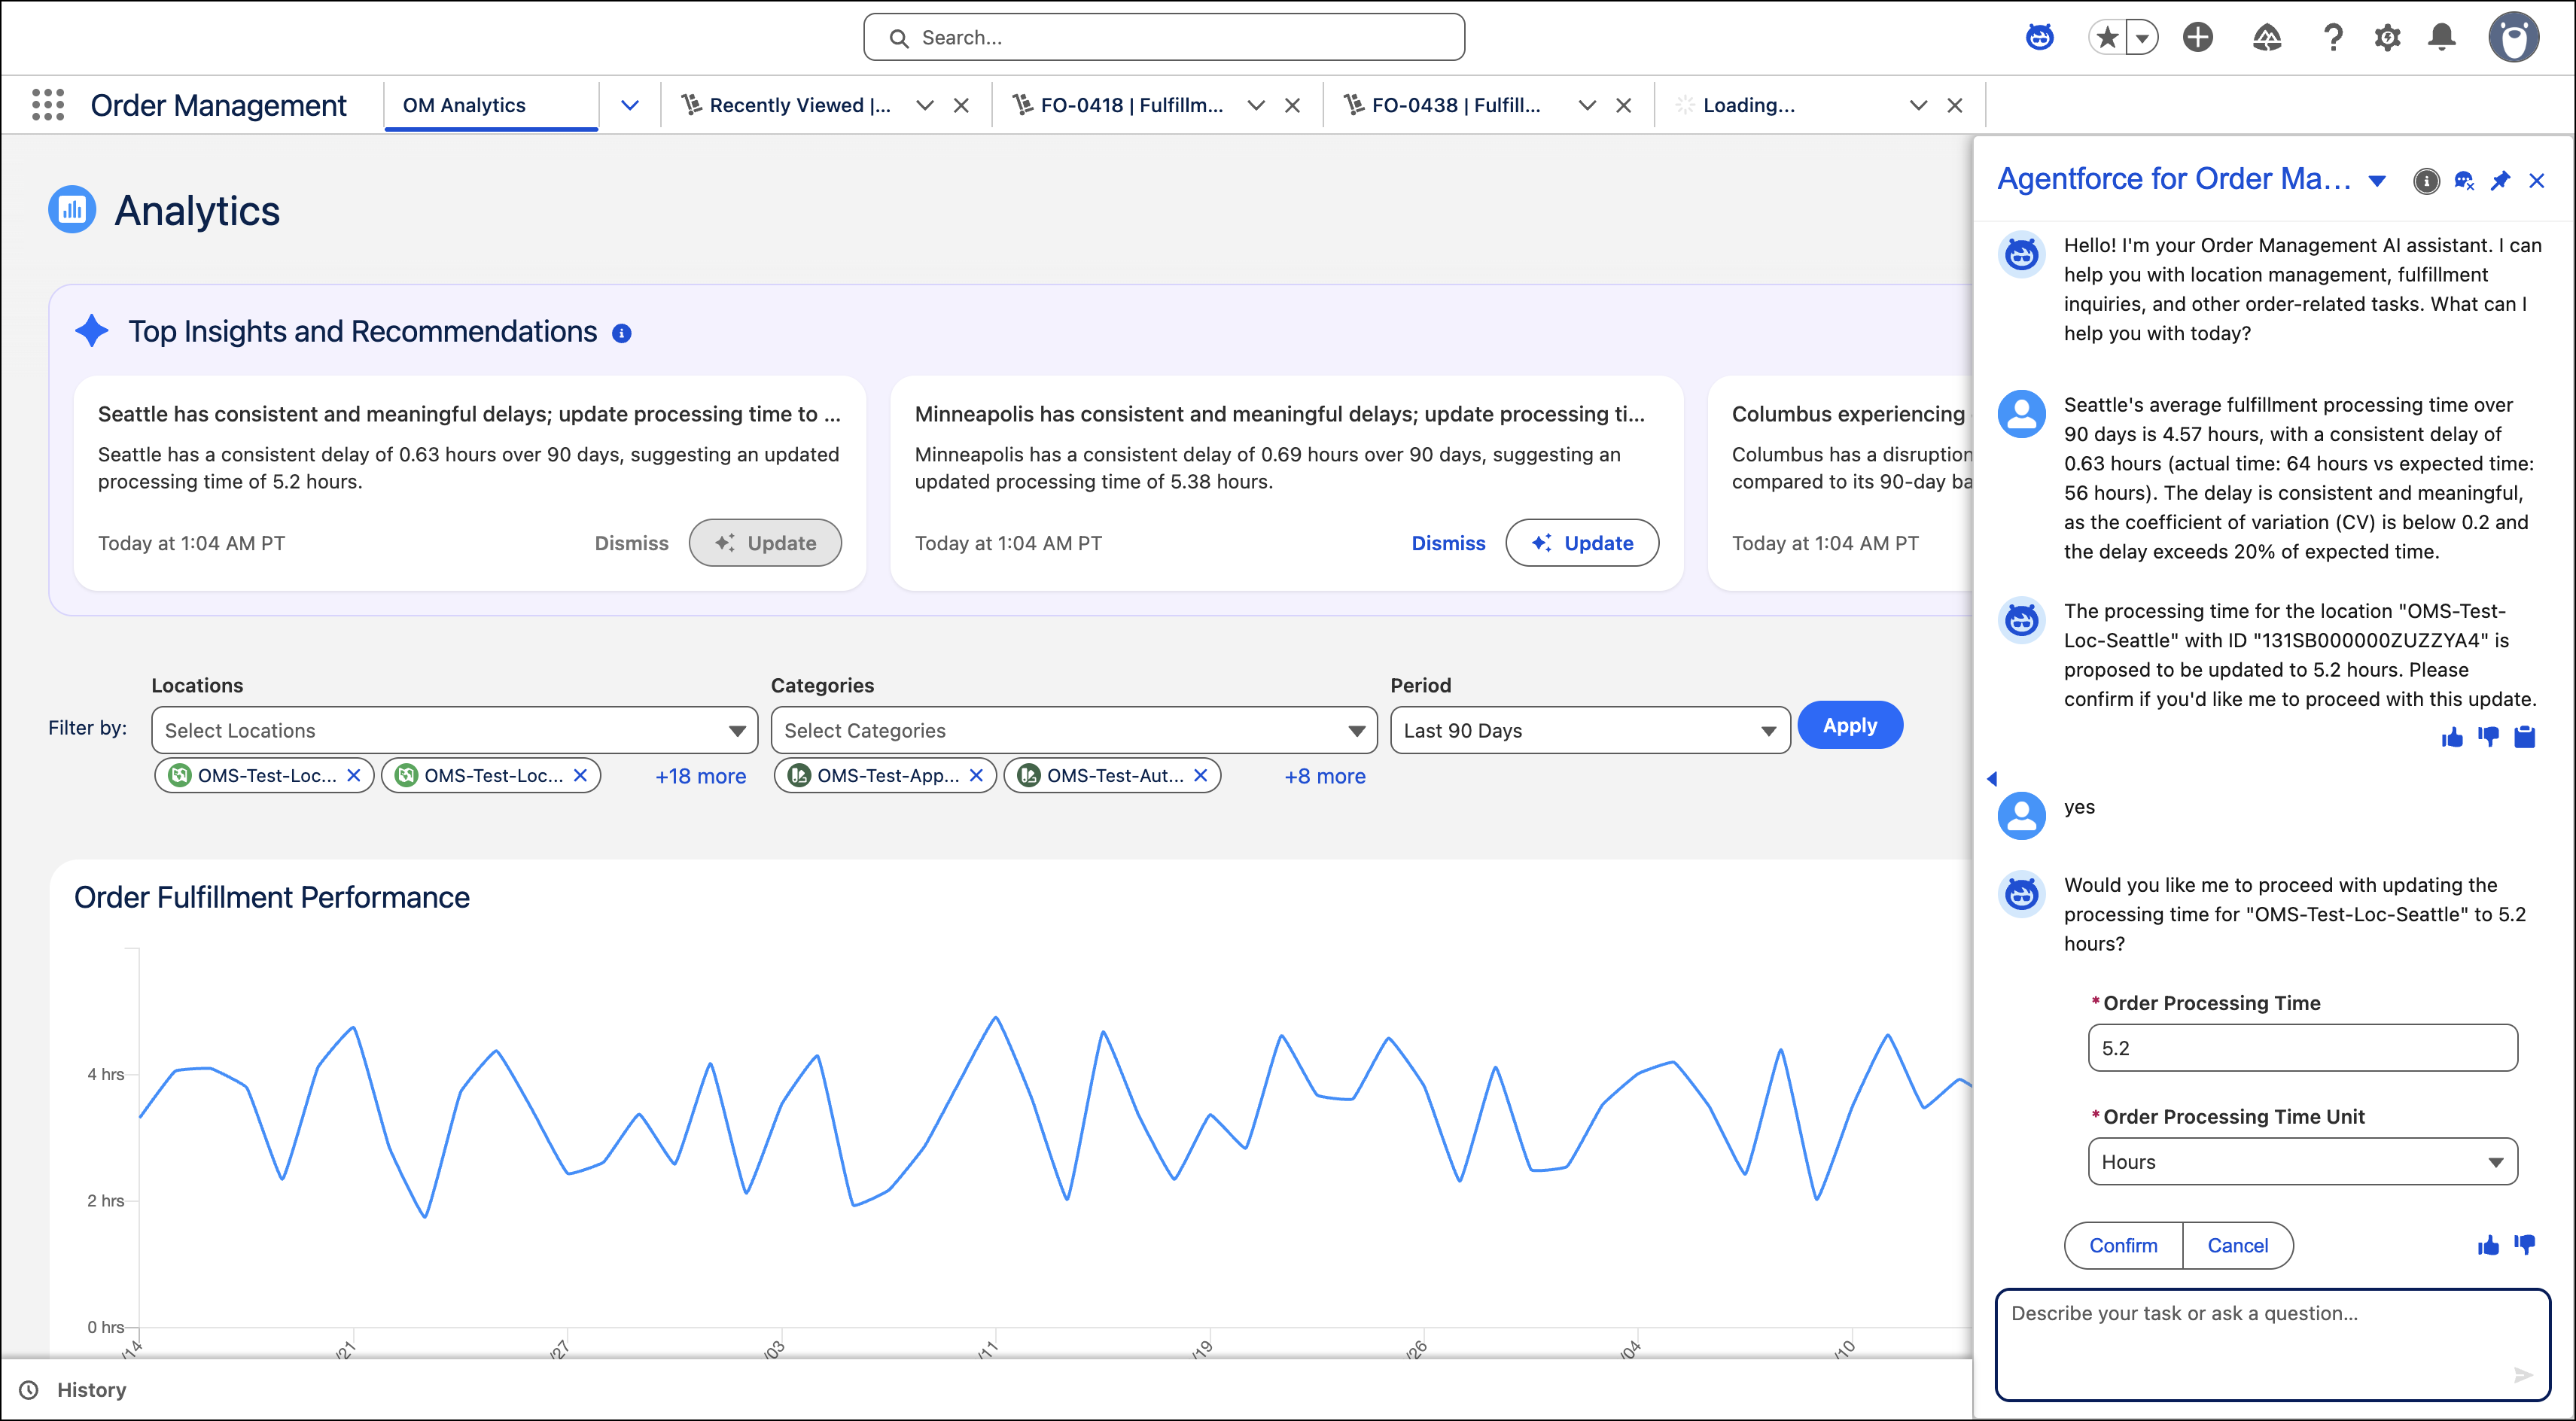Collapse the Agentforce panel with the side arrow
2576x1421 pixels.
(1991, 778)
